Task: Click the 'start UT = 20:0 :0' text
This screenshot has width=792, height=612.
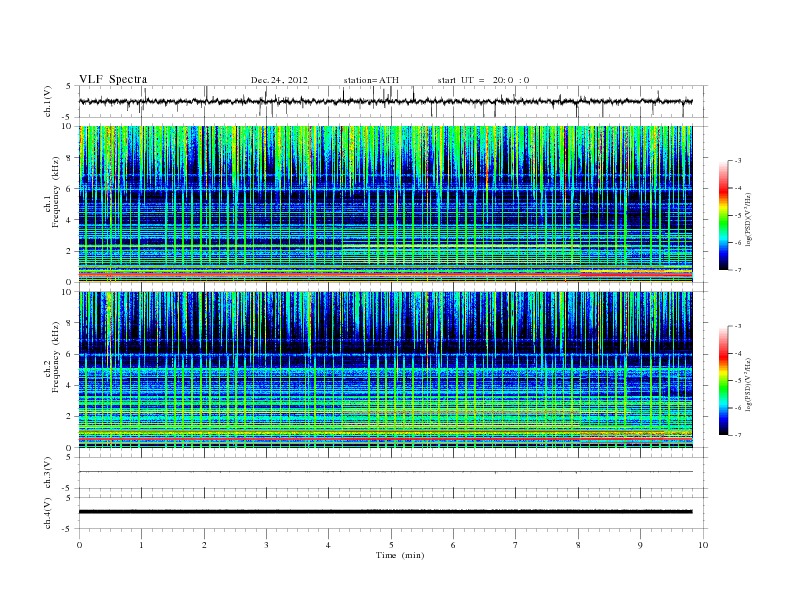Action: pos(483,80)
